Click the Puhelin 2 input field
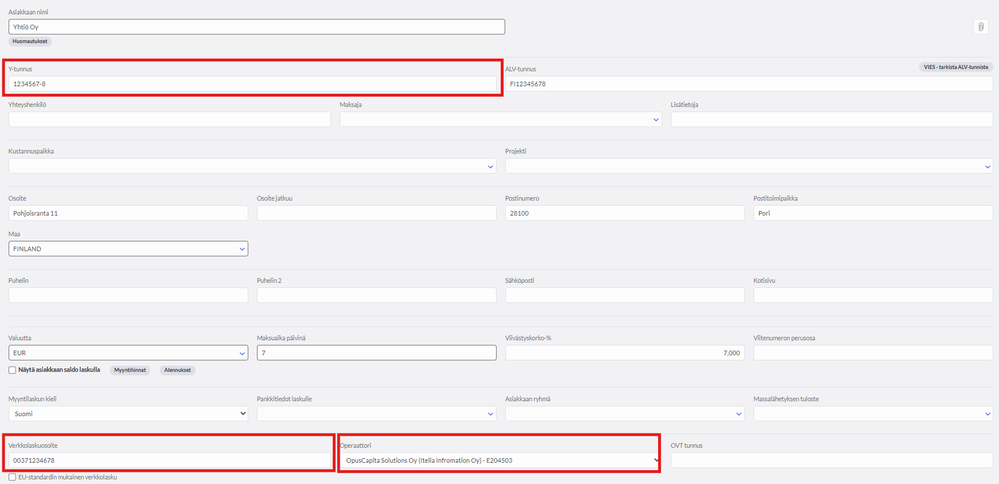This screenshot has height=484, width=999. coord(377,295)
